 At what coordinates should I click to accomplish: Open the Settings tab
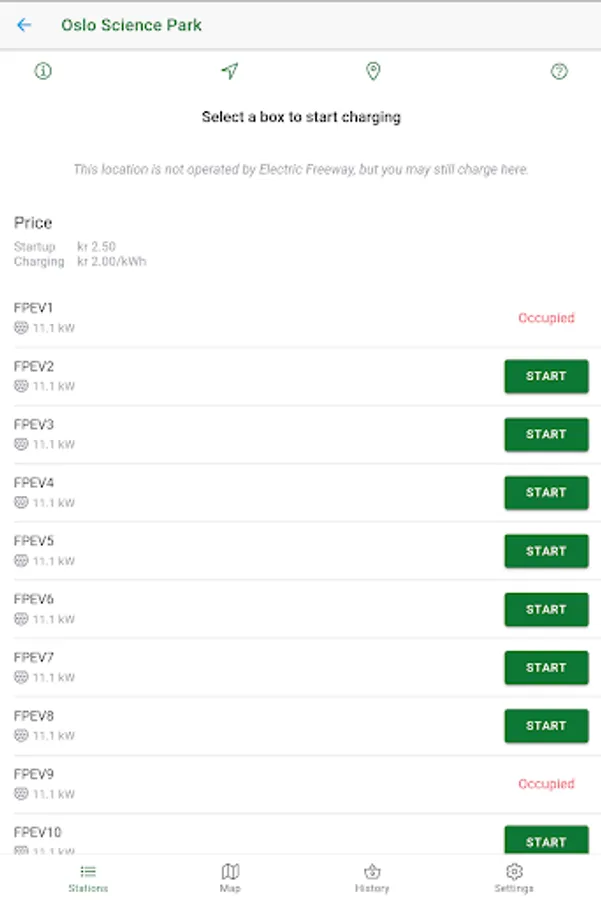point(514,878)
